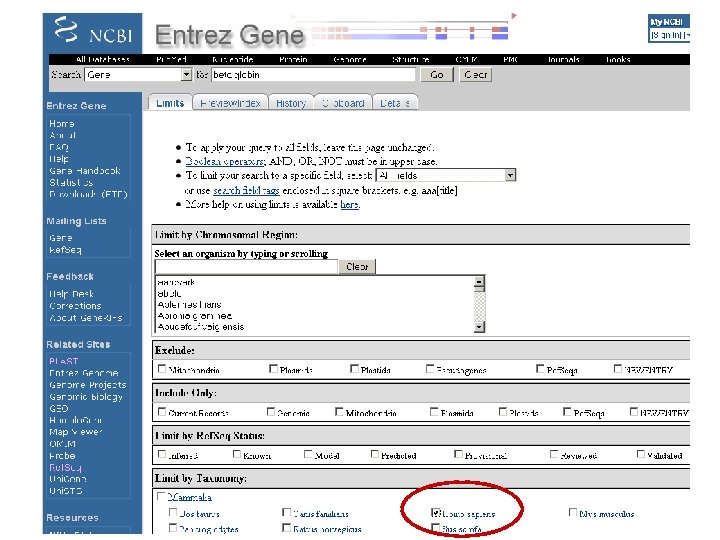Check Include Only Current Records checkbox

[x=162, y=412]
